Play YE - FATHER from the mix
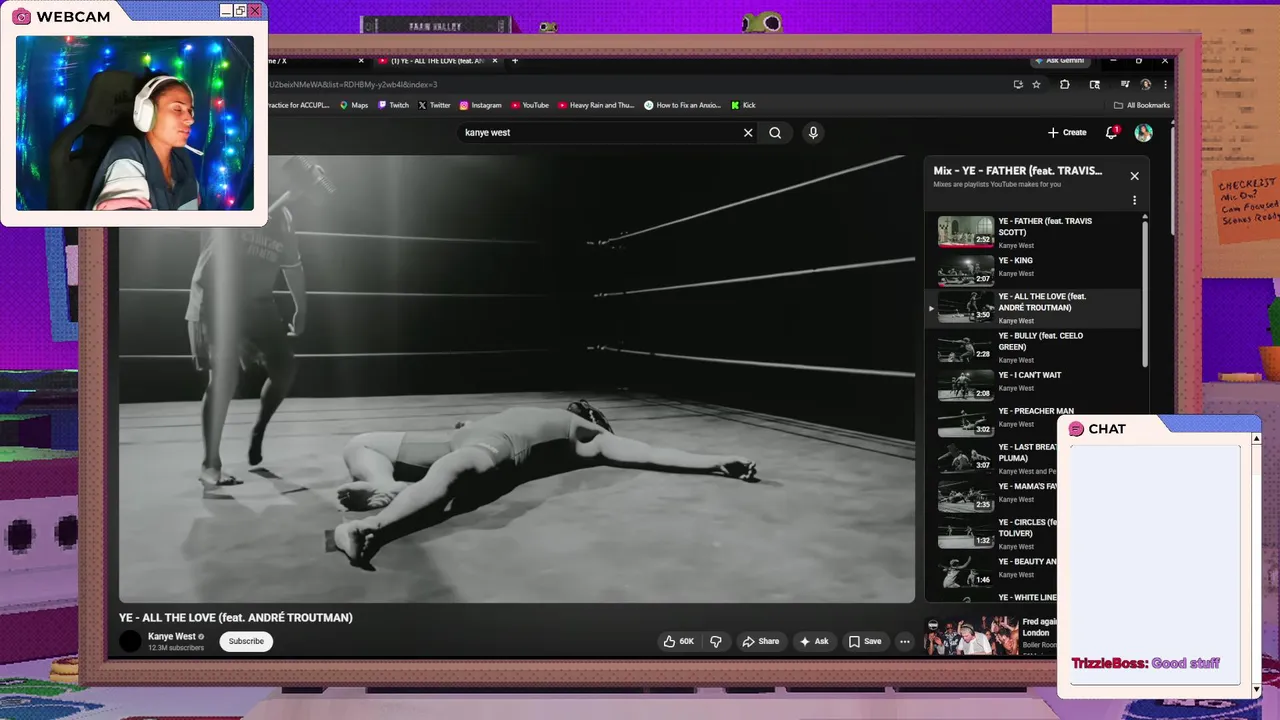The image size is (1280, 720). coord(1034,232)
